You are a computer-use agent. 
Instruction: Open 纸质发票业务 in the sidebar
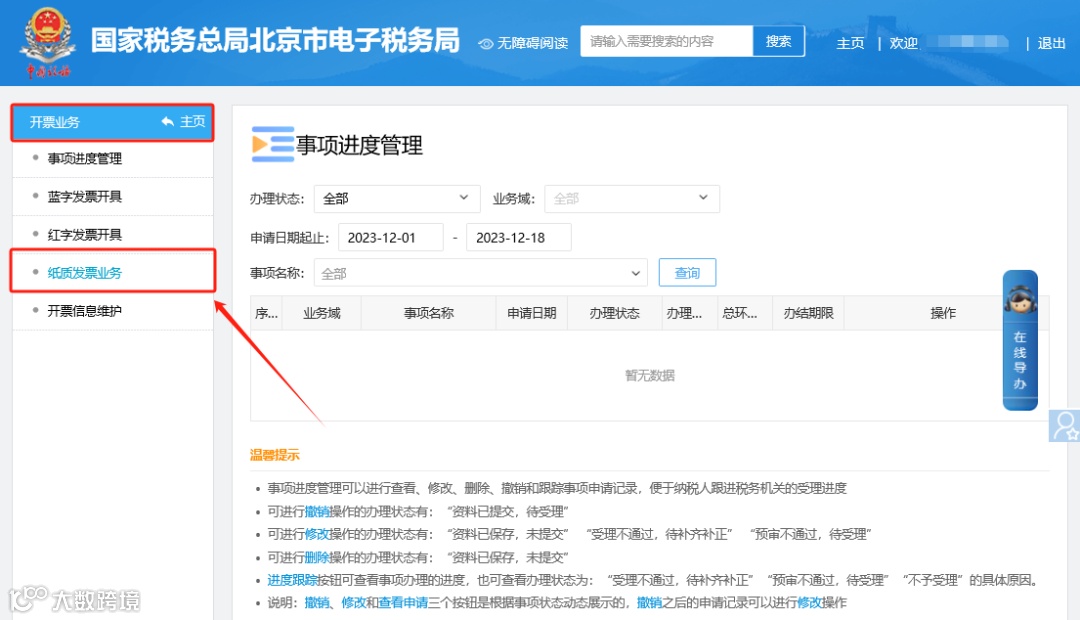tap(85, 272)
